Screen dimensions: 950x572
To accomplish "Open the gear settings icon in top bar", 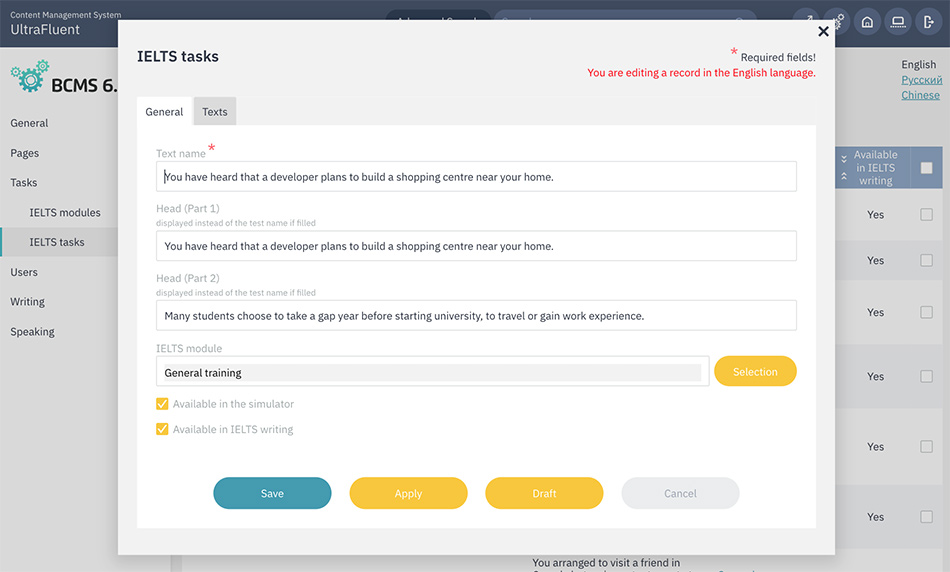I will click(839, 22).
